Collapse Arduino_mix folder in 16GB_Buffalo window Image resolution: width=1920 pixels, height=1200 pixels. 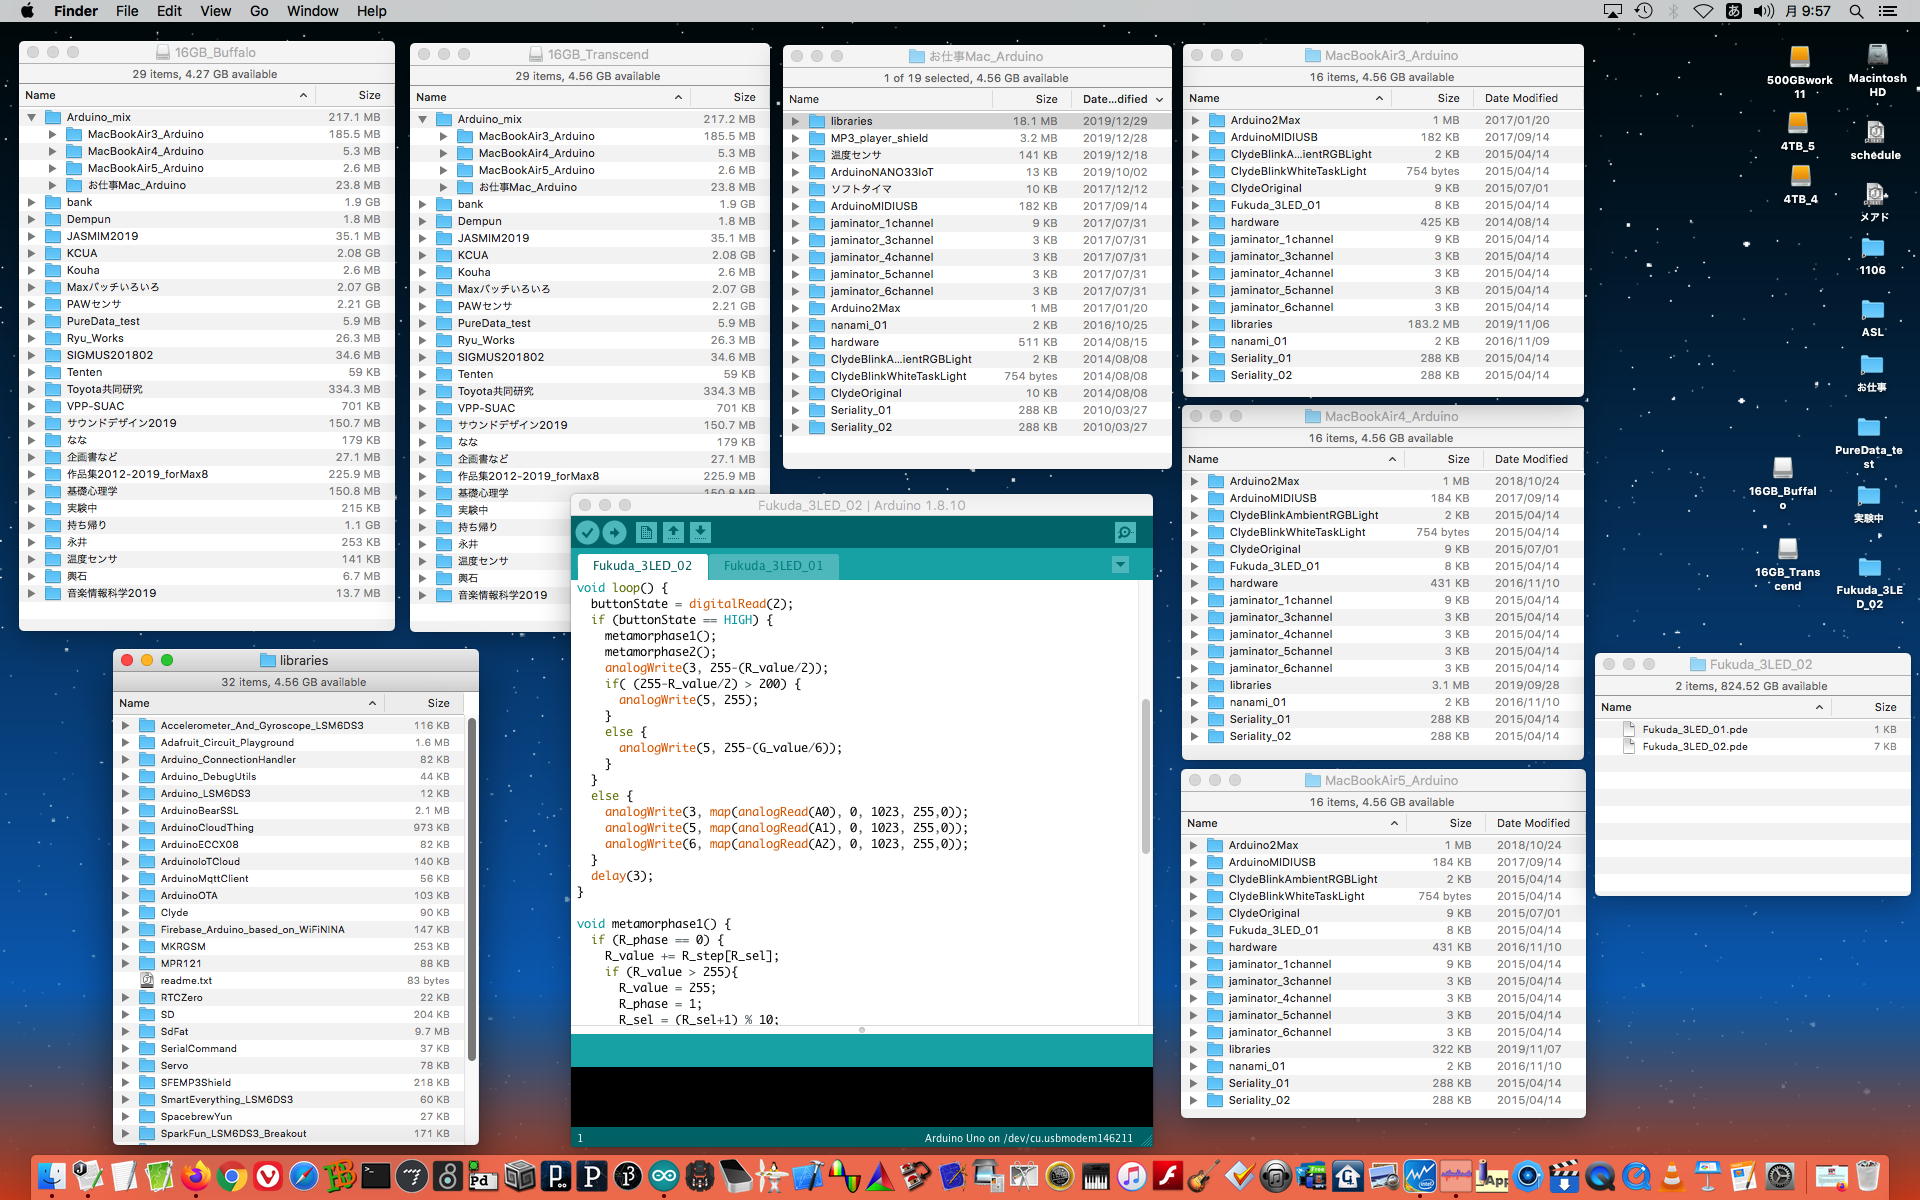(x=33, y=117)
